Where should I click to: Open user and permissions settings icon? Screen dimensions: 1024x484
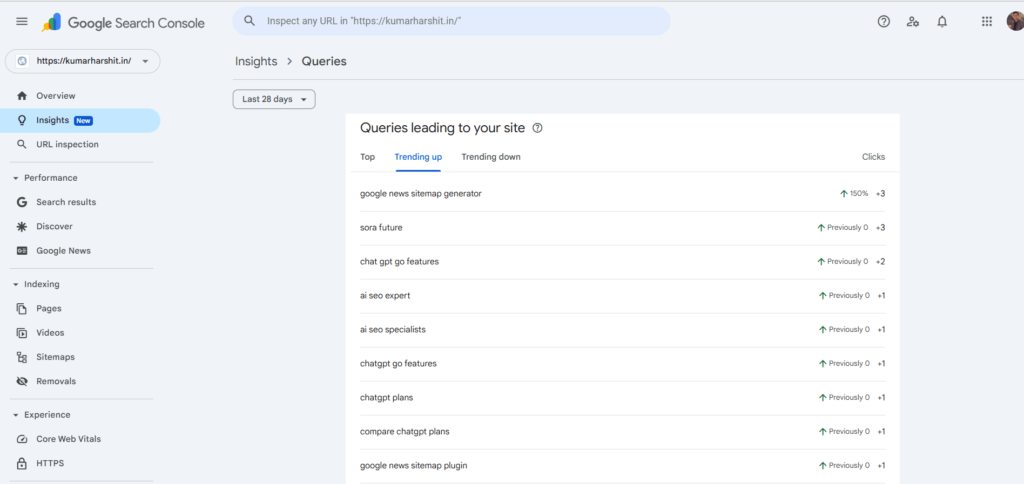913,22
